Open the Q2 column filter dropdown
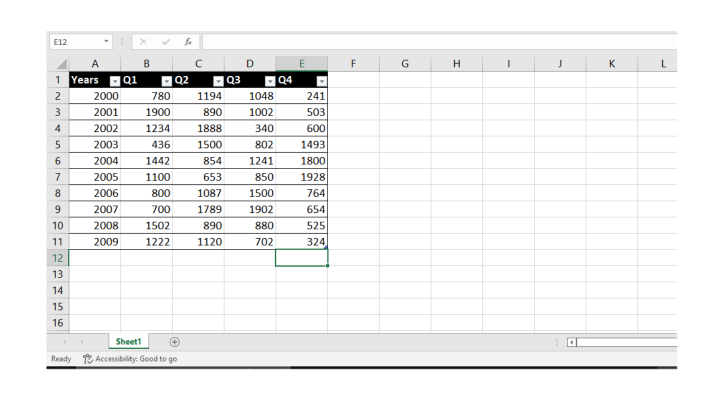 218,81
